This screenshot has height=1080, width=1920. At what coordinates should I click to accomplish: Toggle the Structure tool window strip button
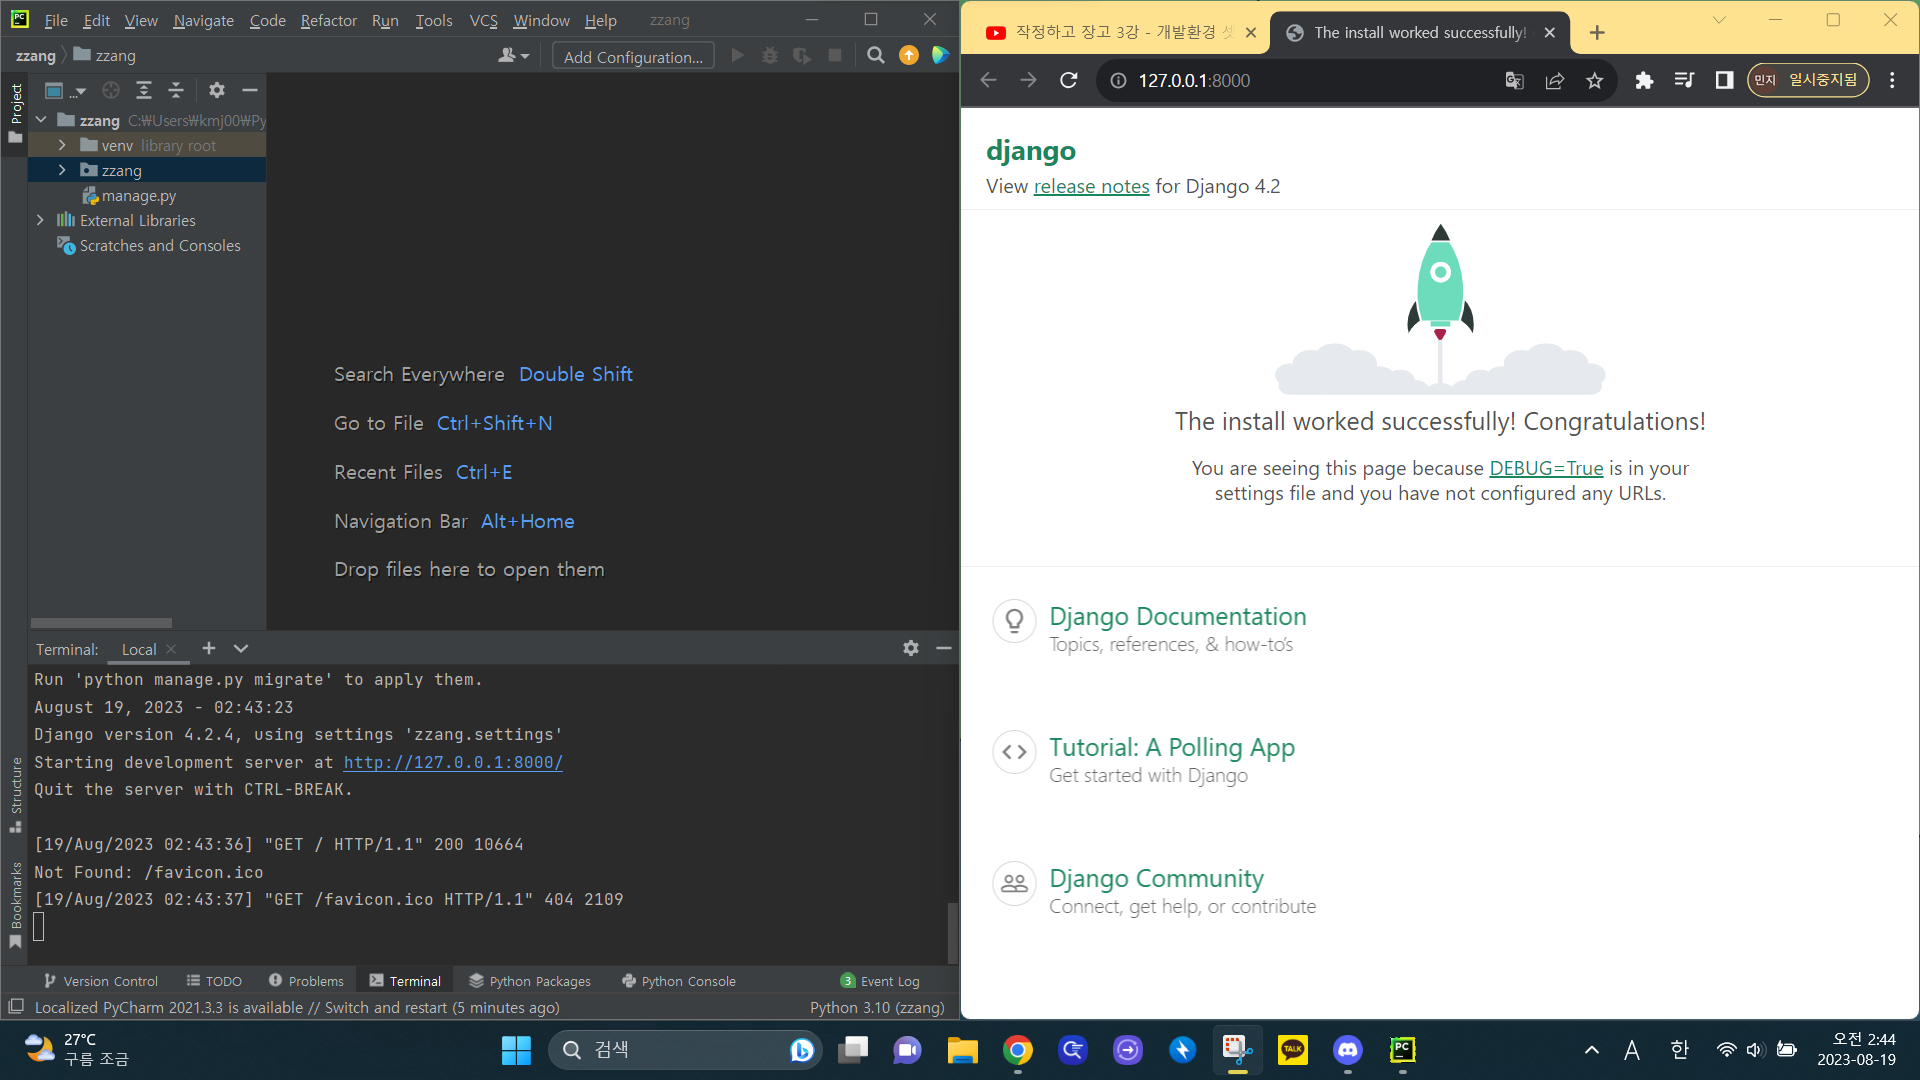pyautogui.click(x=15, y=795)
